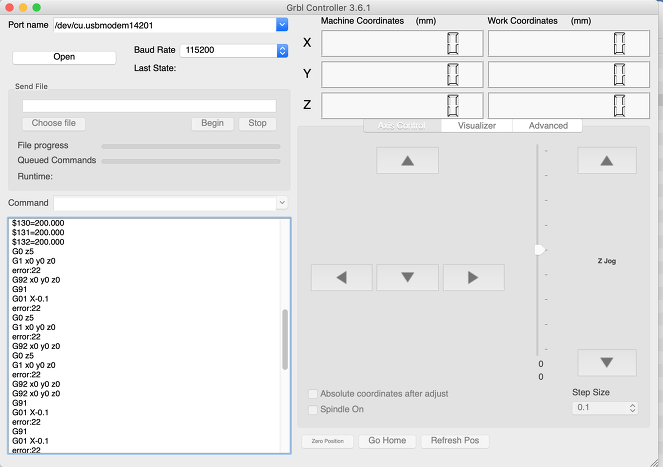The height and width of the screenshot is (467, 663).
Task: Jog Y axis down with the down arrow
Action: tap(407, 277)
